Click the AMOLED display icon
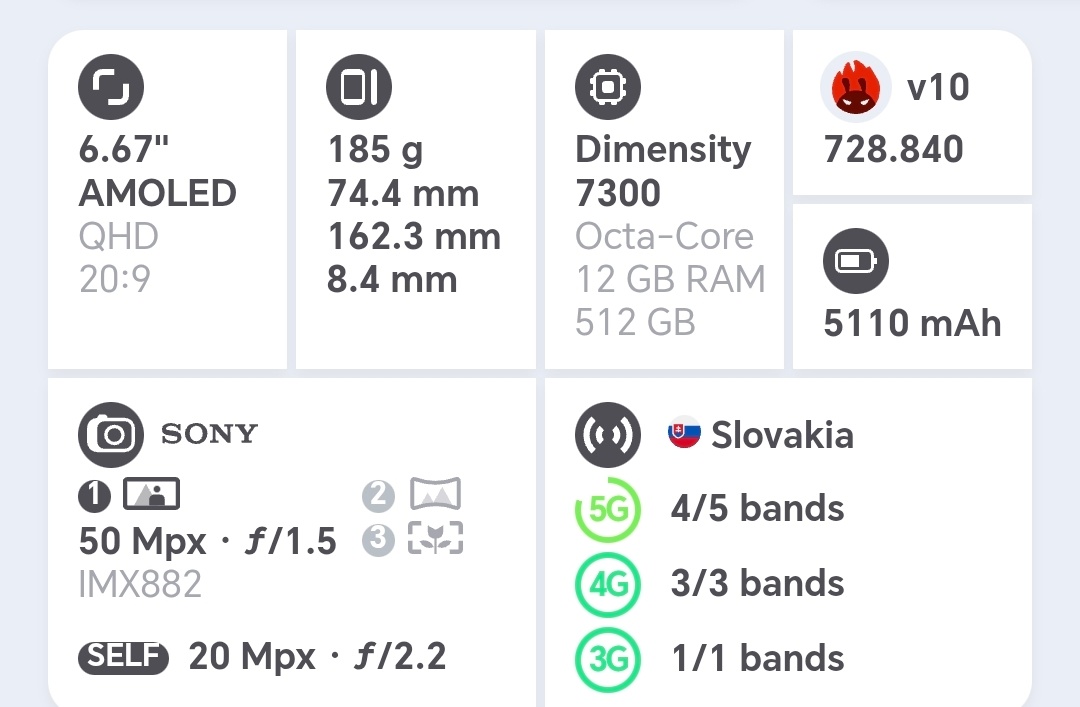 click(x=110, y=86)
